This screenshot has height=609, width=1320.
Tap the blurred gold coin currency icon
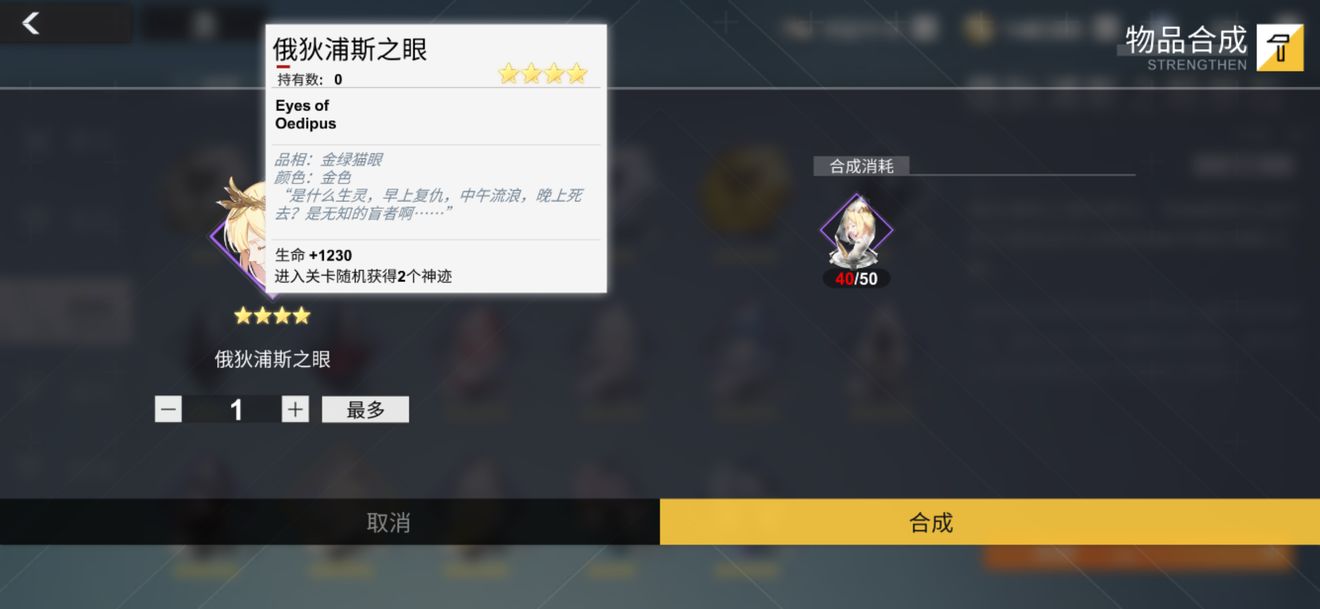pos(978,28)
